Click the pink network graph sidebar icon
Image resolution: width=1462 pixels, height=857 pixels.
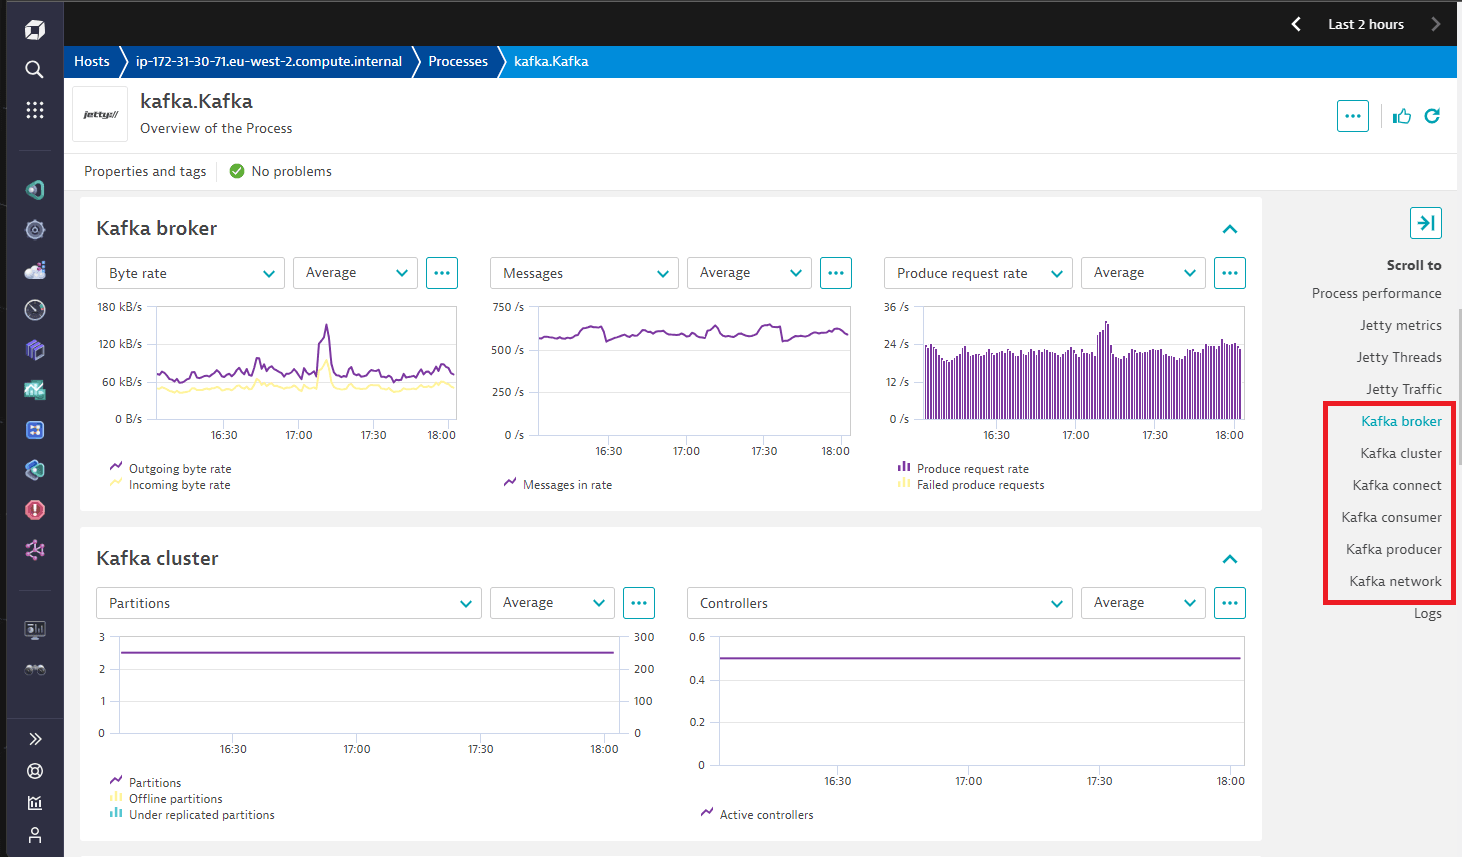click(x=34, y=550)
